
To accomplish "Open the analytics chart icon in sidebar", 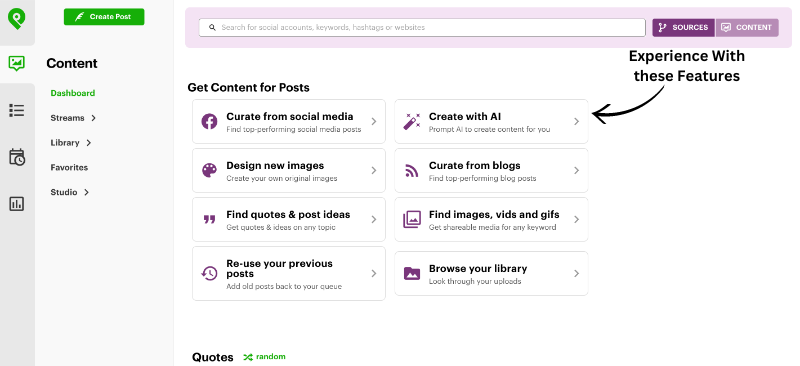I will [17, 204].
